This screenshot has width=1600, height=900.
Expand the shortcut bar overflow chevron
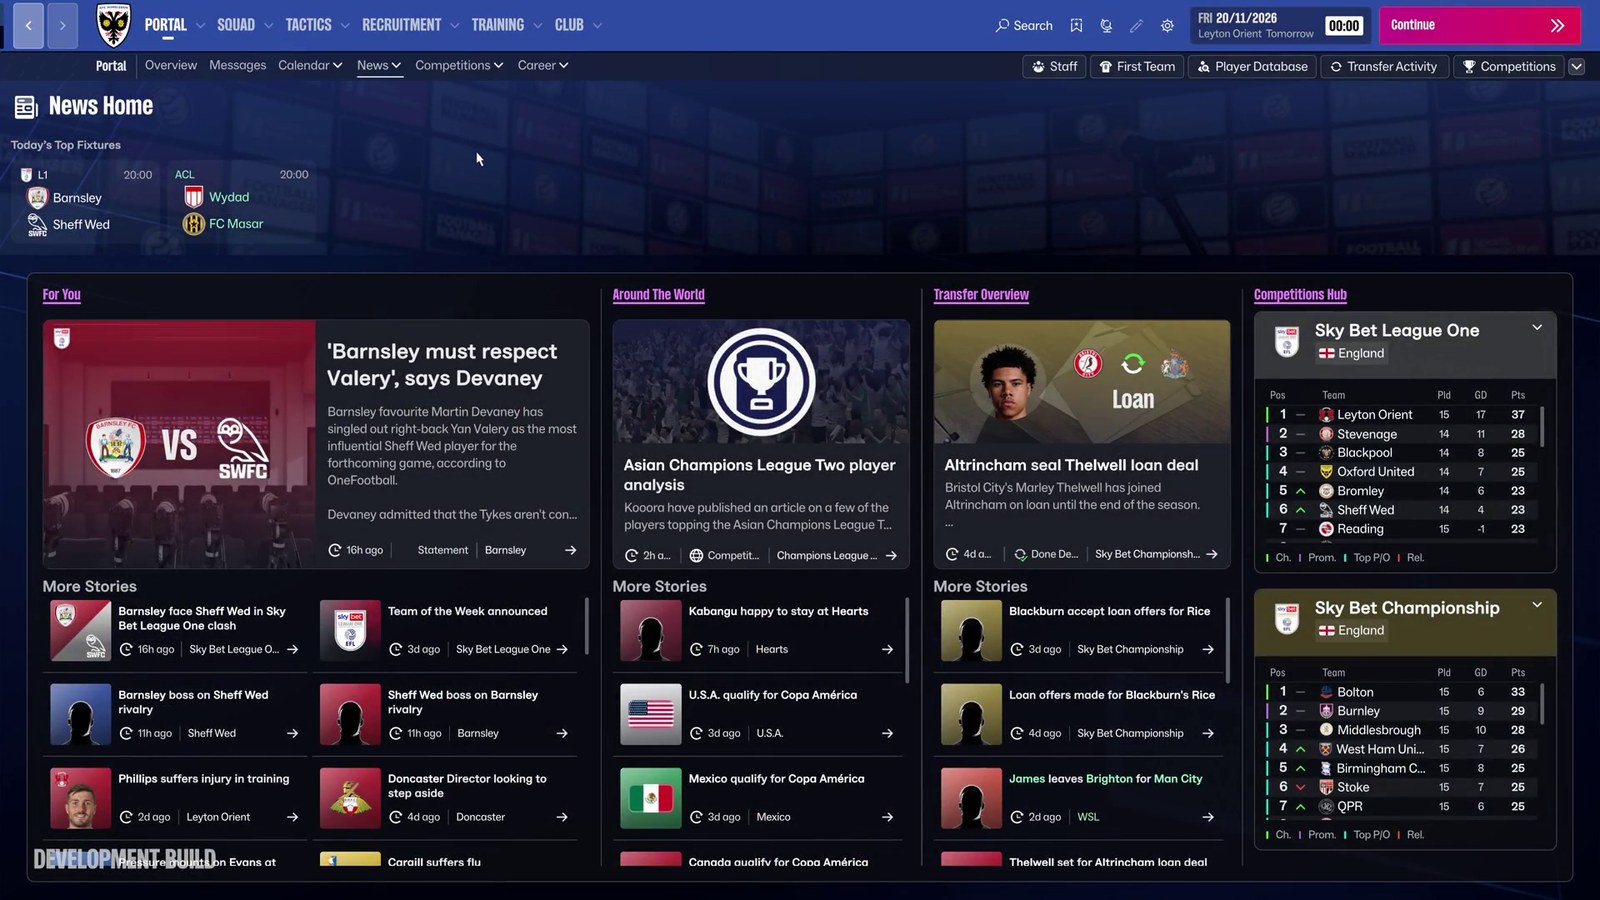1577,66
